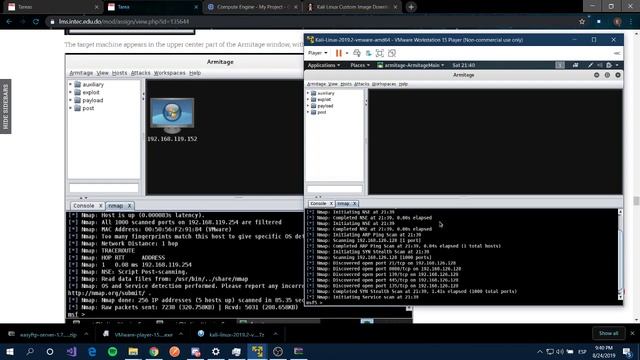Click the Kali pen/recorder tray icon
Screen dimensions: 640x360
(590, 65)
